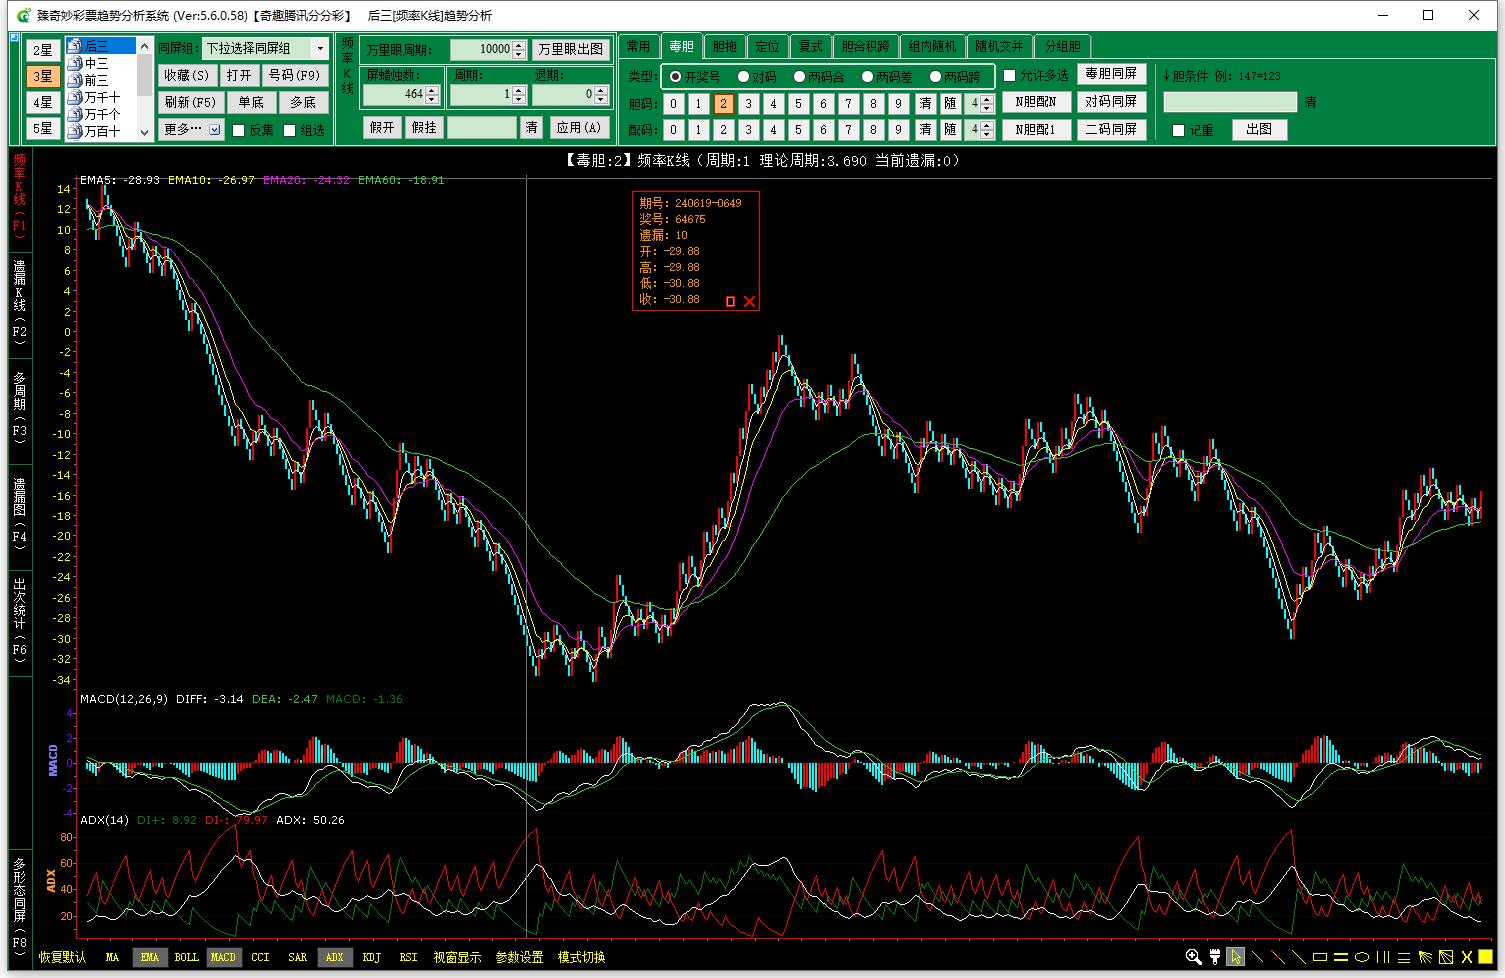Click the paint brush cleanup tool
This screenshot has height=978, width=1505.
[1215, 957]
